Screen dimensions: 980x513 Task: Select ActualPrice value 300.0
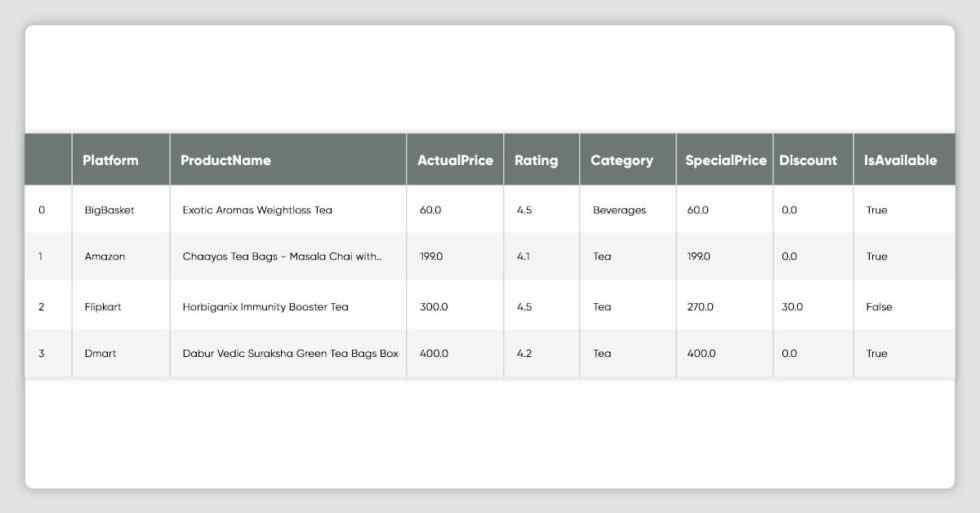434,307
